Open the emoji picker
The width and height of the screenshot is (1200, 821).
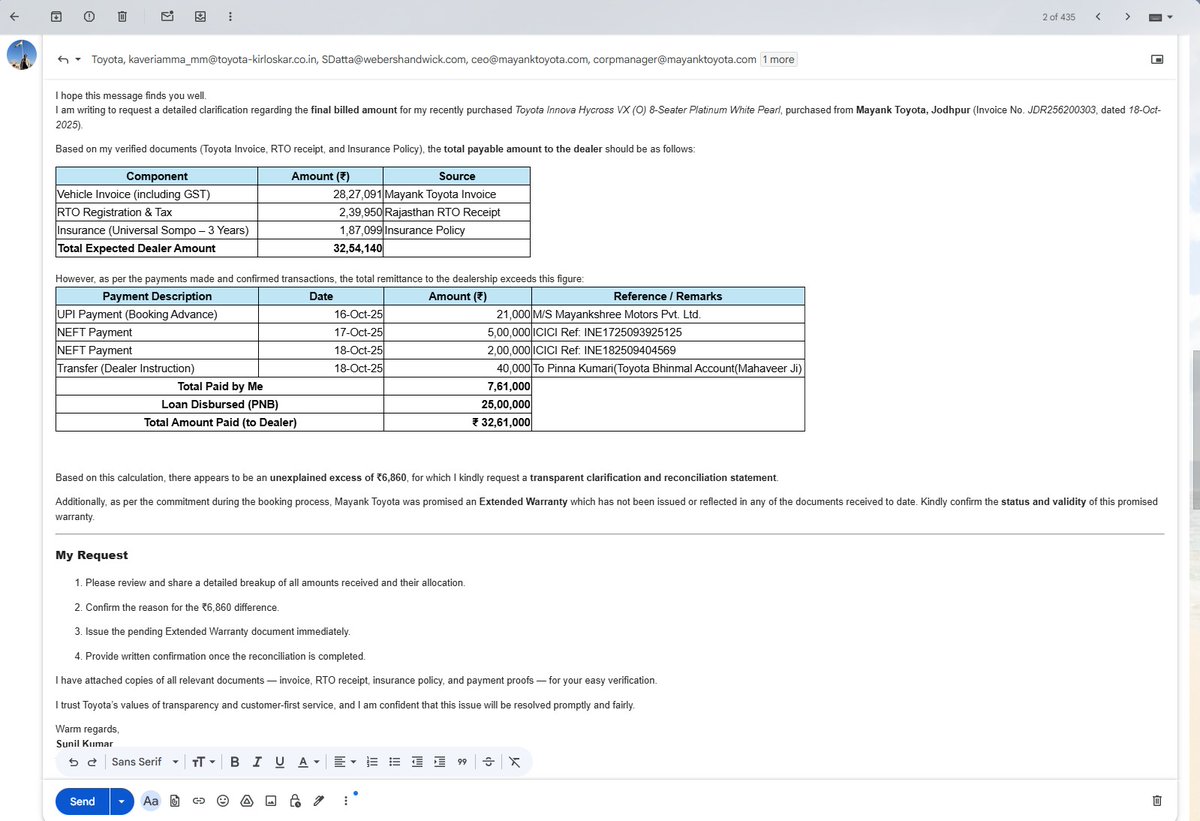click(x=222, y=801)
